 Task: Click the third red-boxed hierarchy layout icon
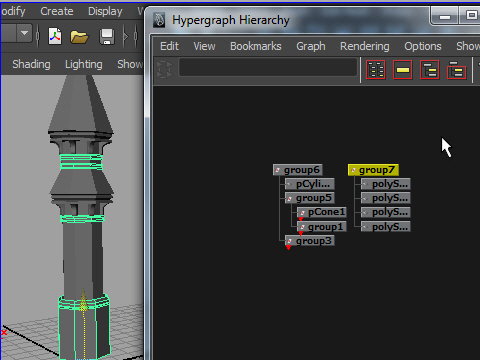[x=430, y=70]
